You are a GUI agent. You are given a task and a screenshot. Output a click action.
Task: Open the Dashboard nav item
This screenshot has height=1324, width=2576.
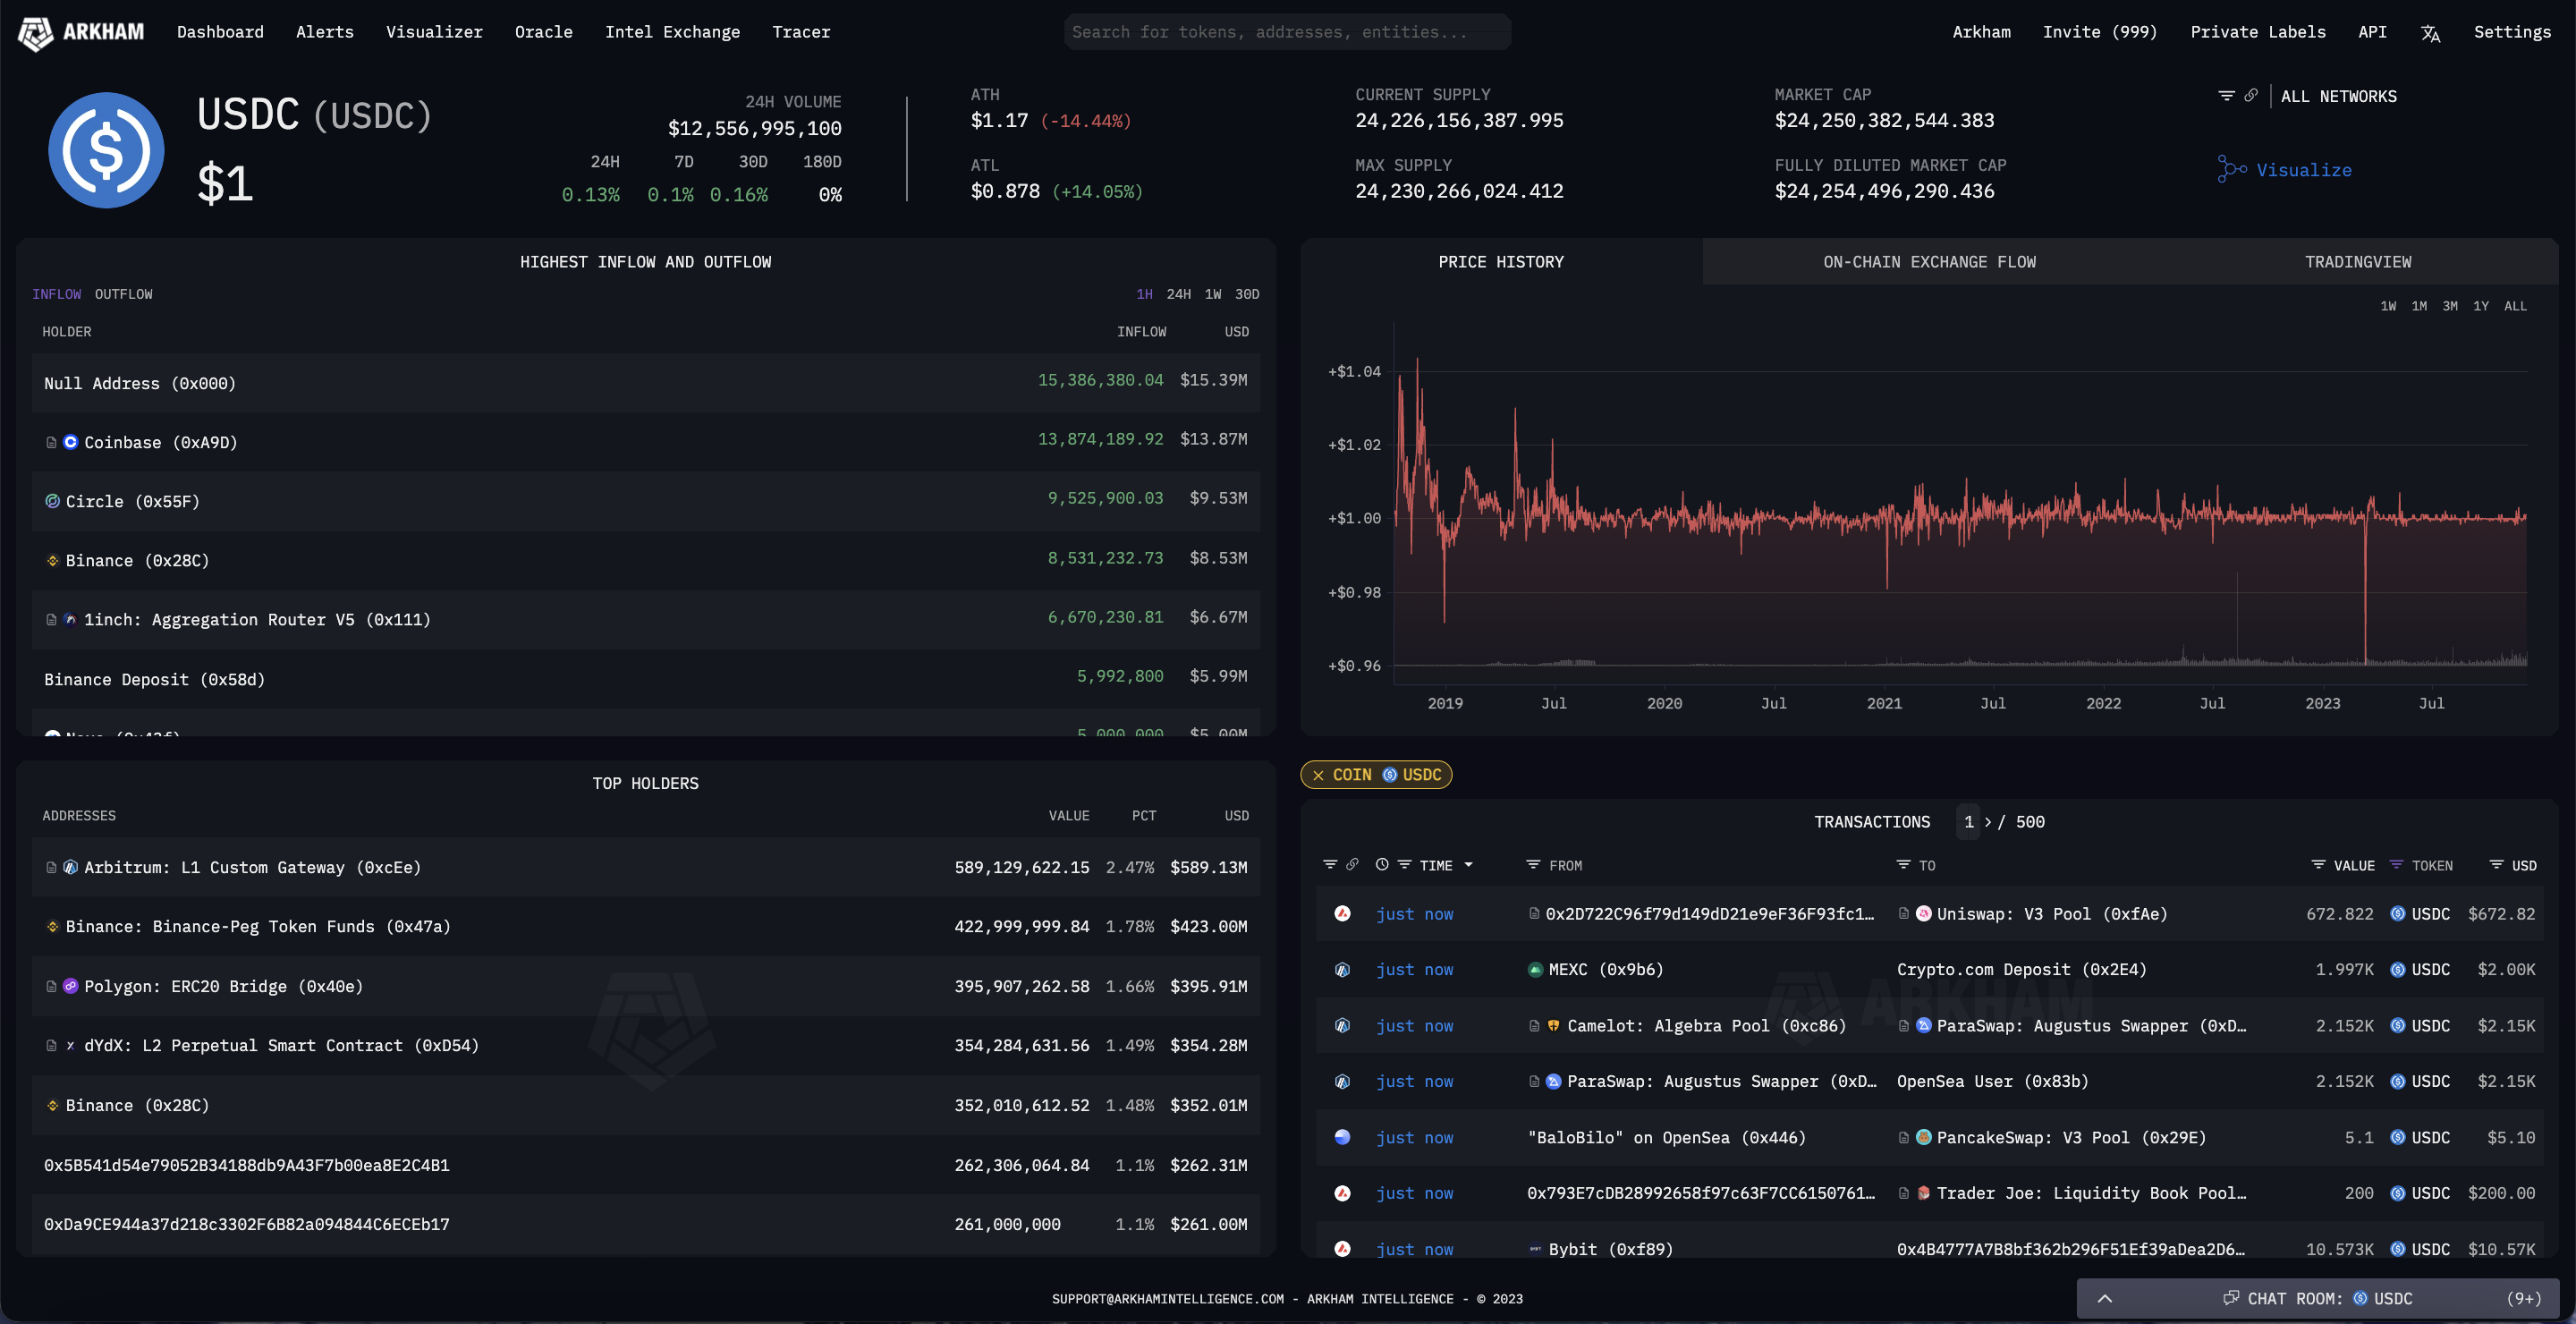click(x=220, y=32)
